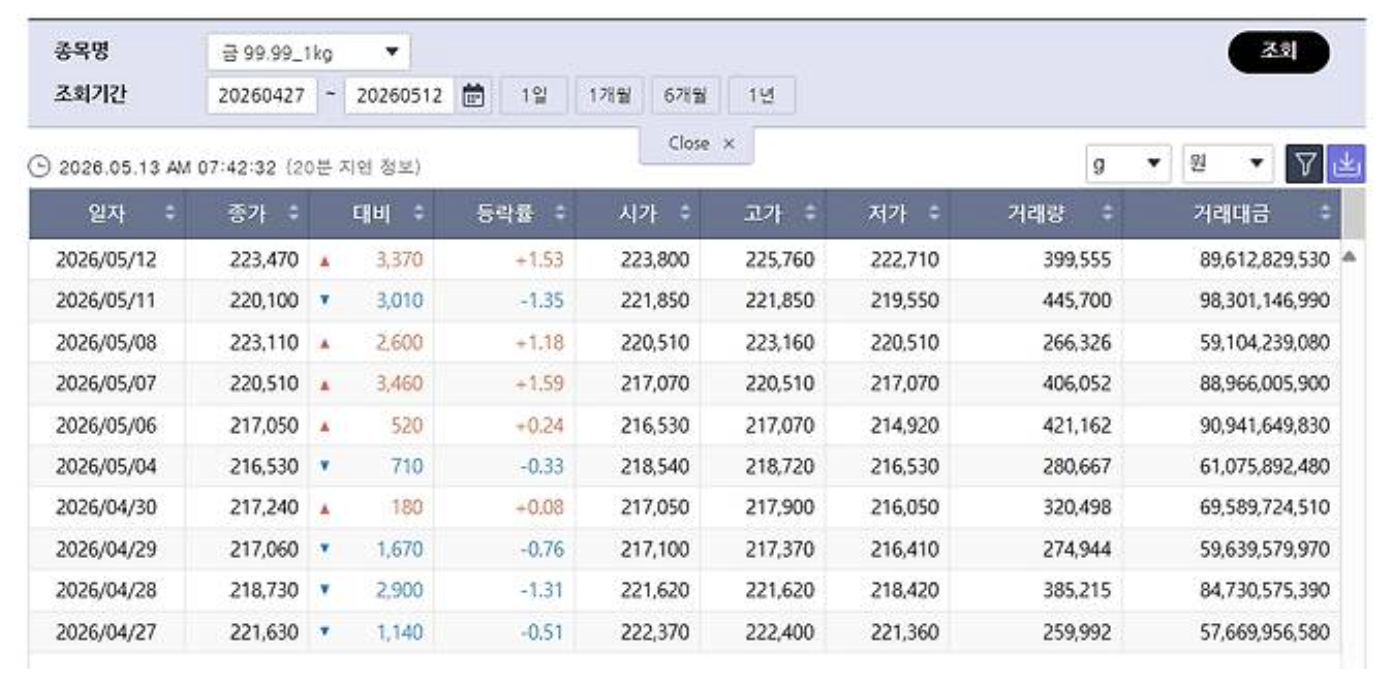
Task: Sort by the 저가 column header
Action: tap(888, 214)
